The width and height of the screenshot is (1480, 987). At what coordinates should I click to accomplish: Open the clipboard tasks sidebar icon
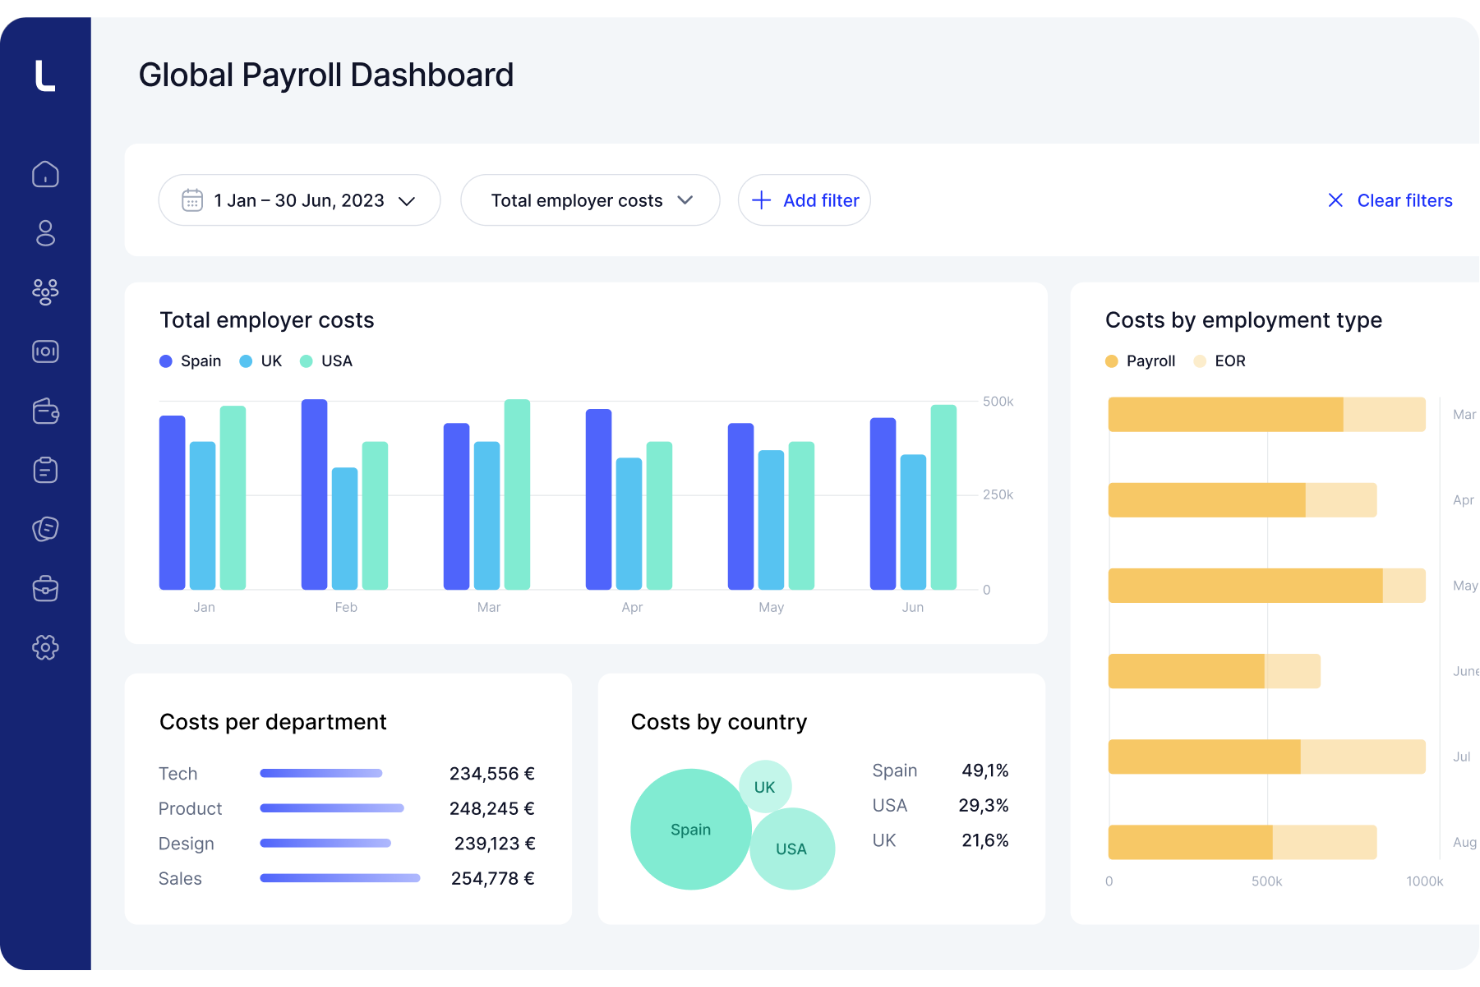pos(45,470)
